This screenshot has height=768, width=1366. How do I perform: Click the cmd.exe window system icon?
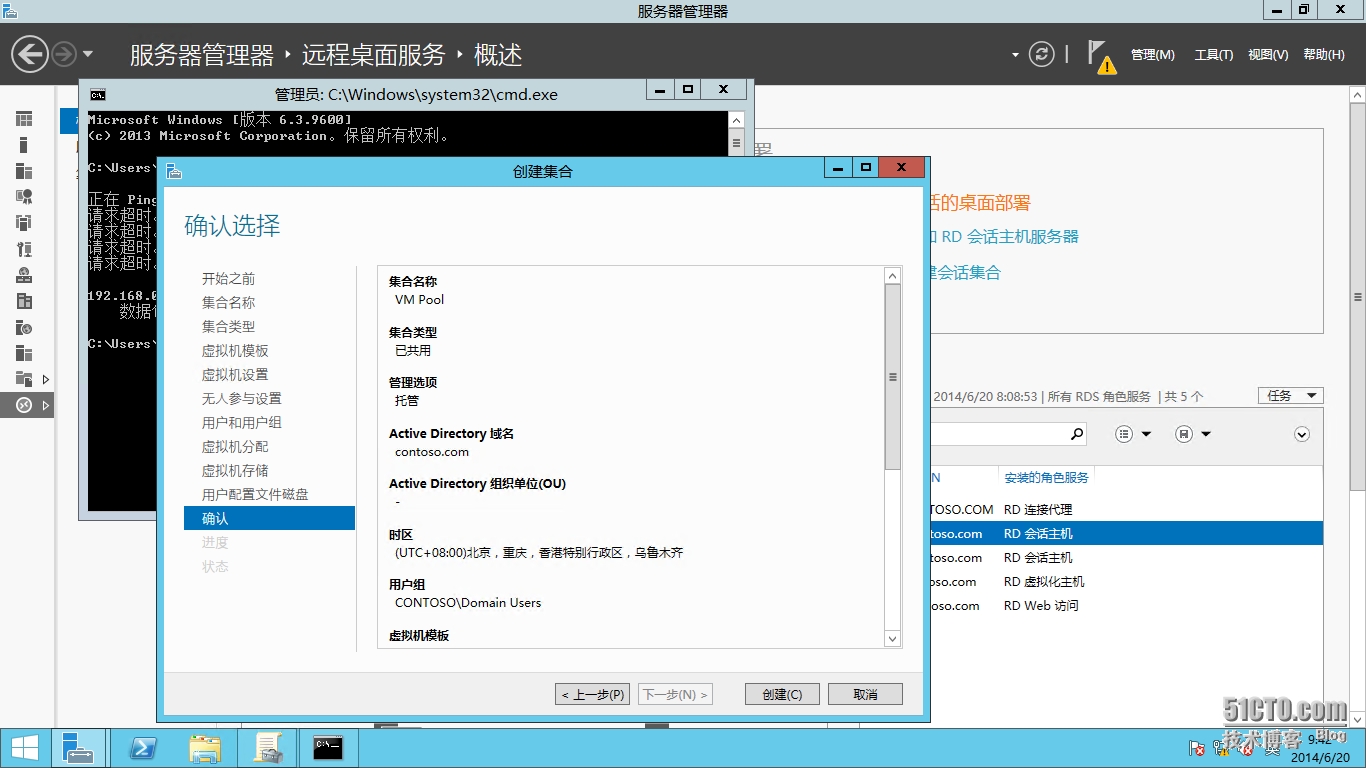[x=97, y=95]
